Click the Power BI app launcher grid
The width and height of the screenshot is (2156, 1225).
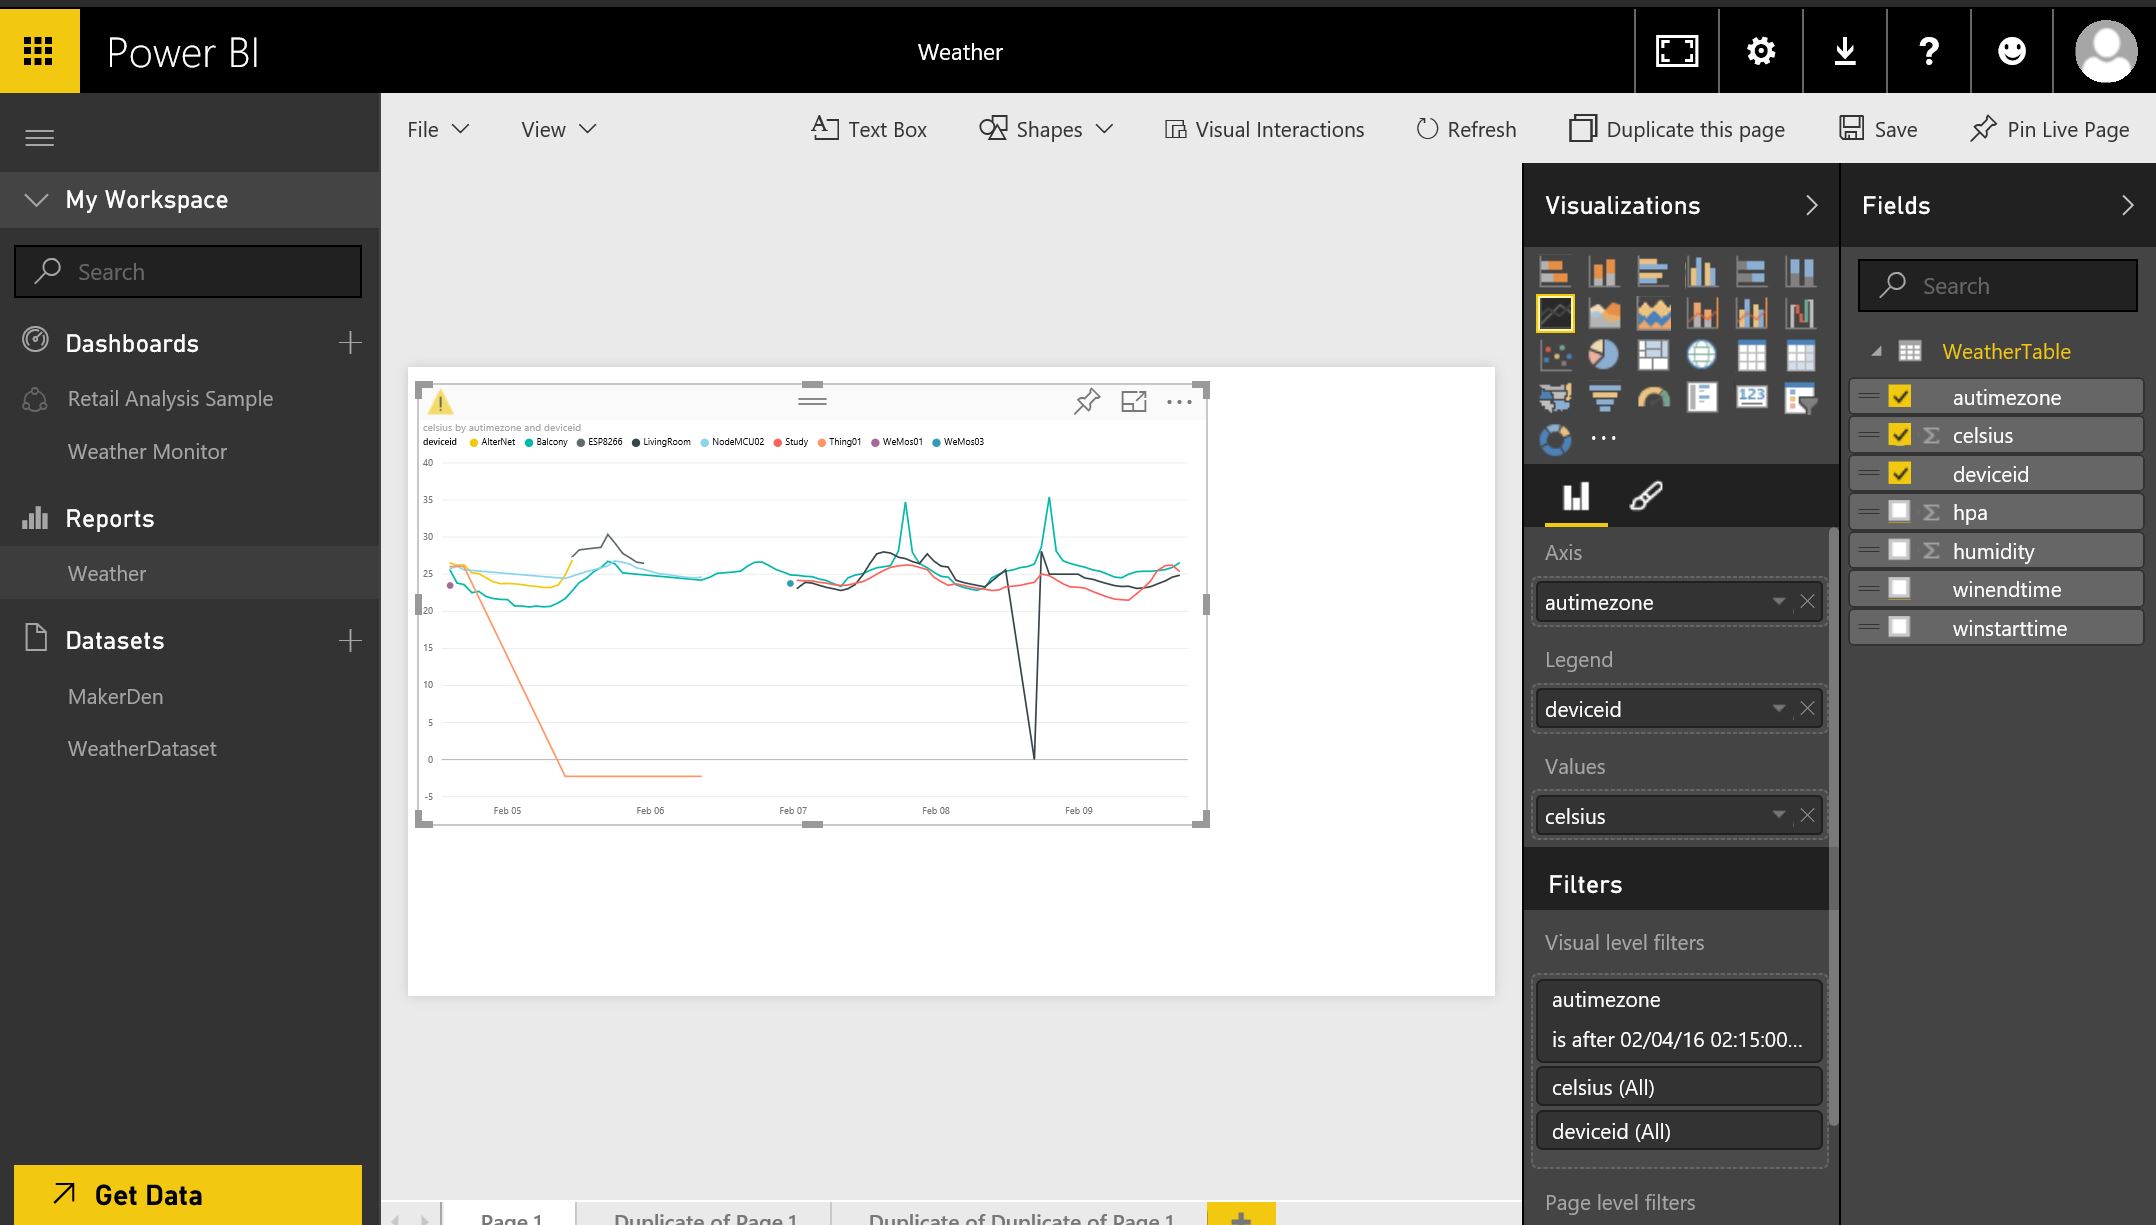tap(38, 51)
